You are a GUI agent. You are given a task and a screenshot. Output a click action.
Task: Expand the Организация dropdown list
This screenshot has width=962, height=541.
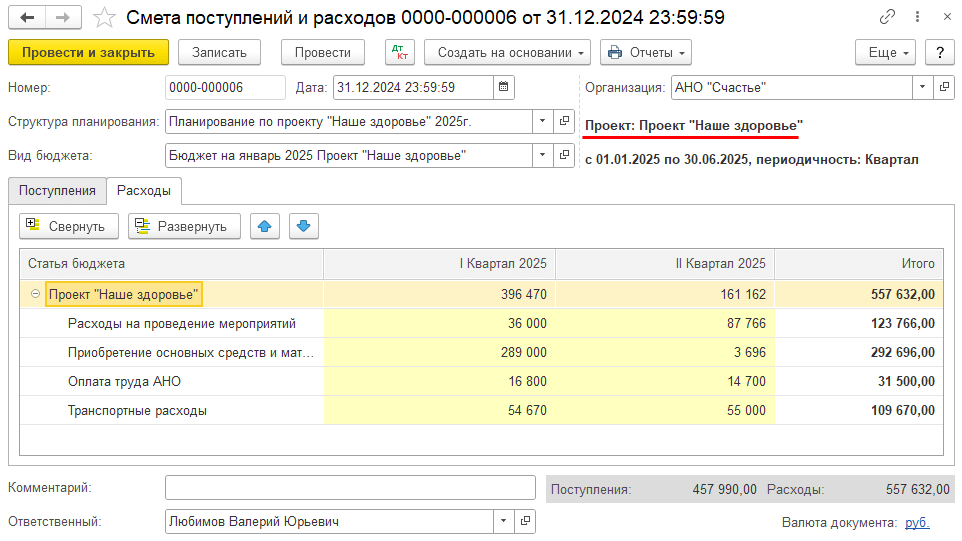click(922, 87)
